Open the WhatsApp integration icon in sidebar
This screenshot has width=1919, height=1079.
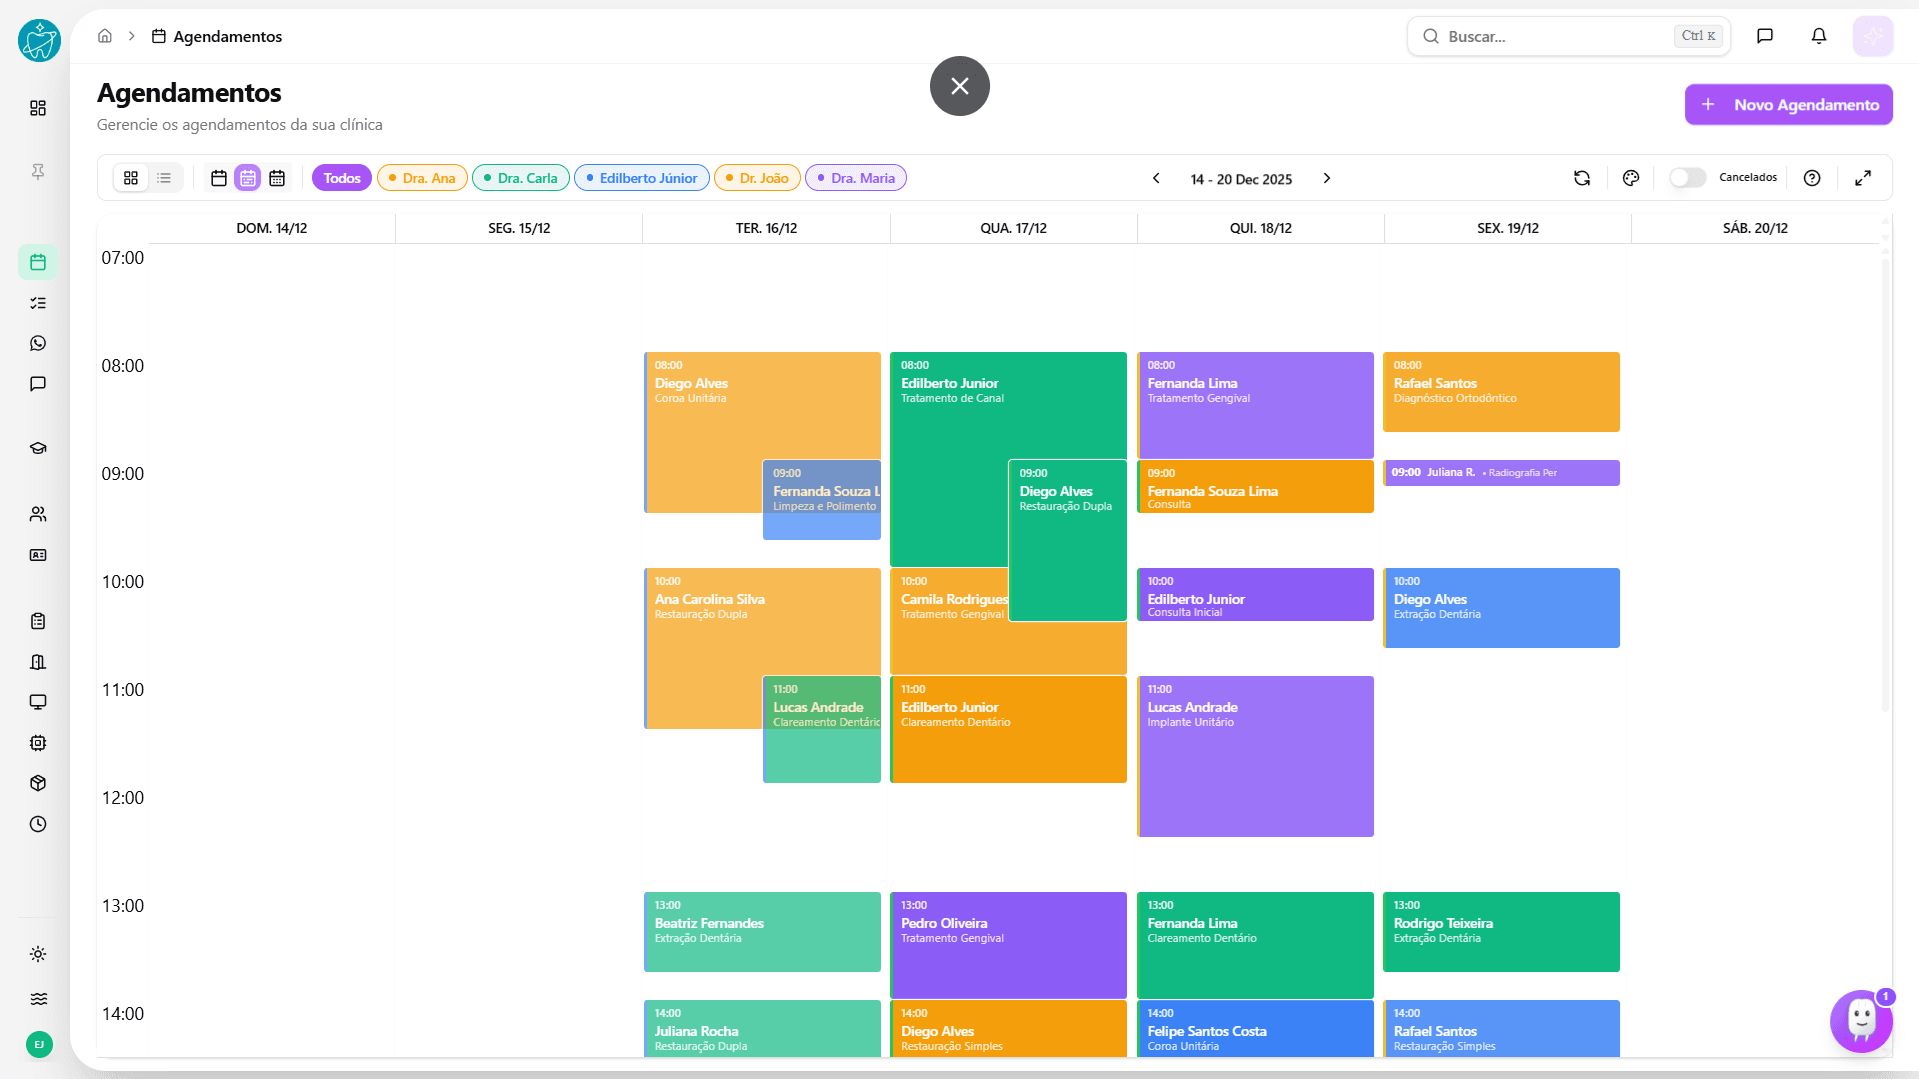(38, 342)
